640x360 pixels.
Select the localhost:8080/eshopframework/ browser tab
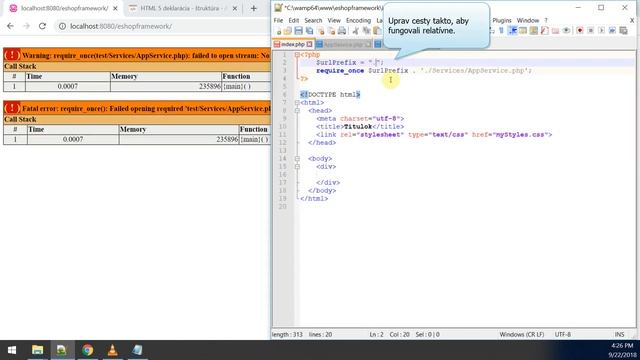click(63, 8)
